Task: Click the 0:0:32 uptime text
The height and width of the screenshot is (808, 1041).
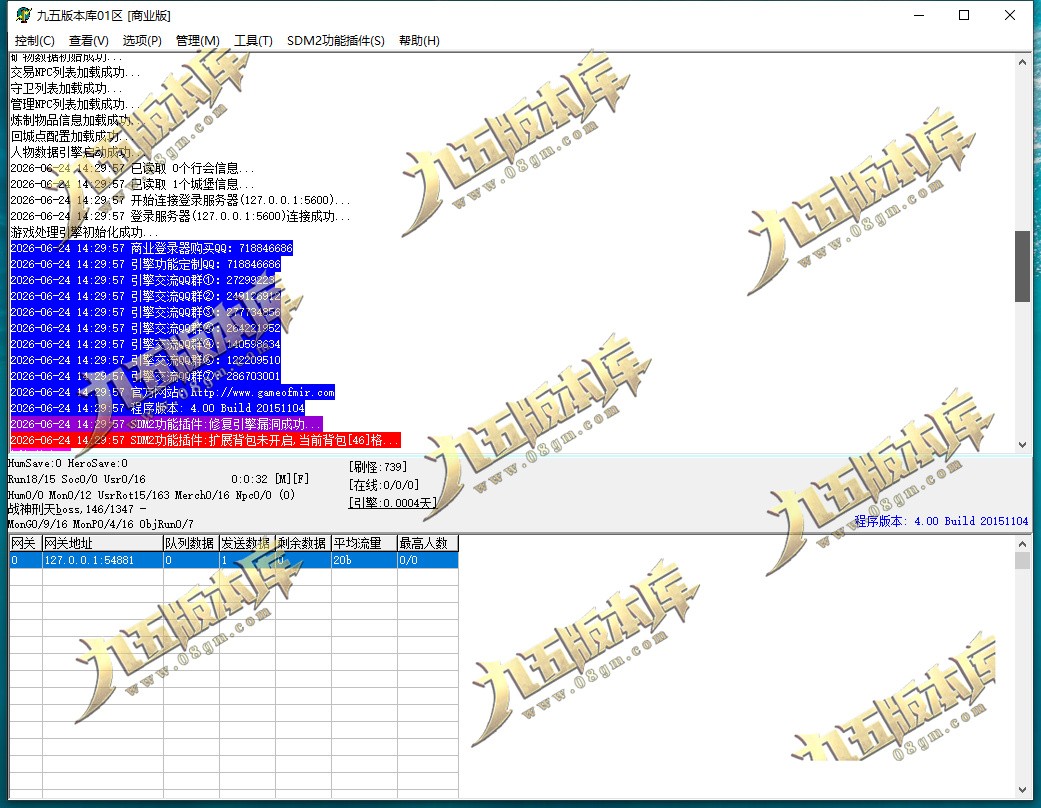Action: 250,479
